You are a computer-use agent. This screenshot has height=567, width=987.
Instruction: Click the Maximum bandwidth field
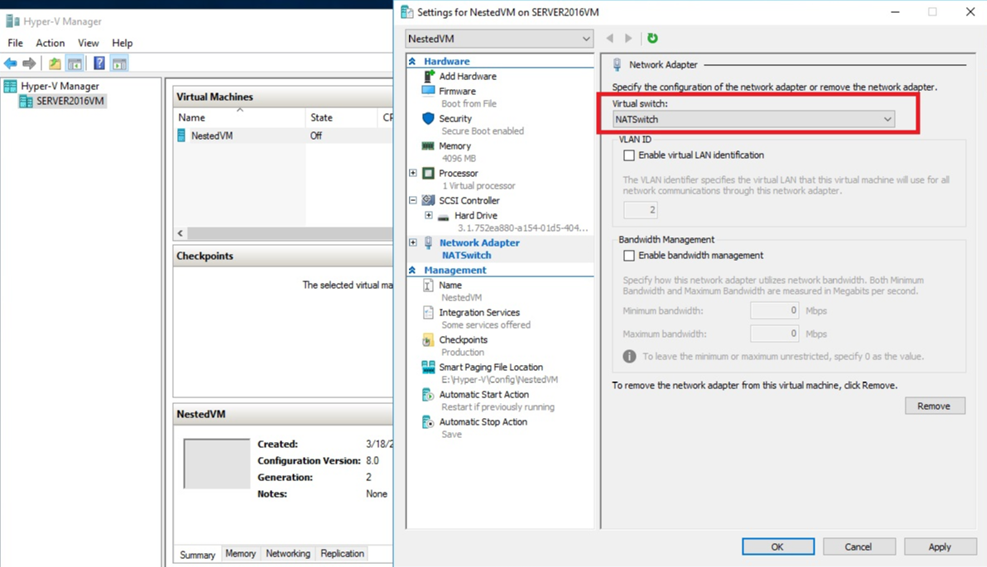(774, 334)
